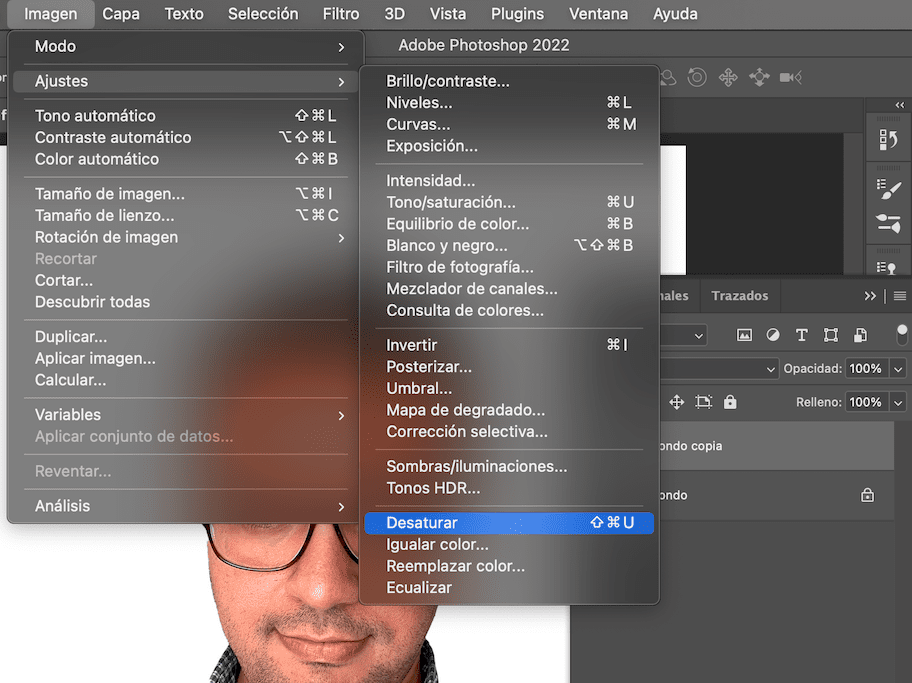Open the Ayuda menu
The image size is (912, 683).
675,14
